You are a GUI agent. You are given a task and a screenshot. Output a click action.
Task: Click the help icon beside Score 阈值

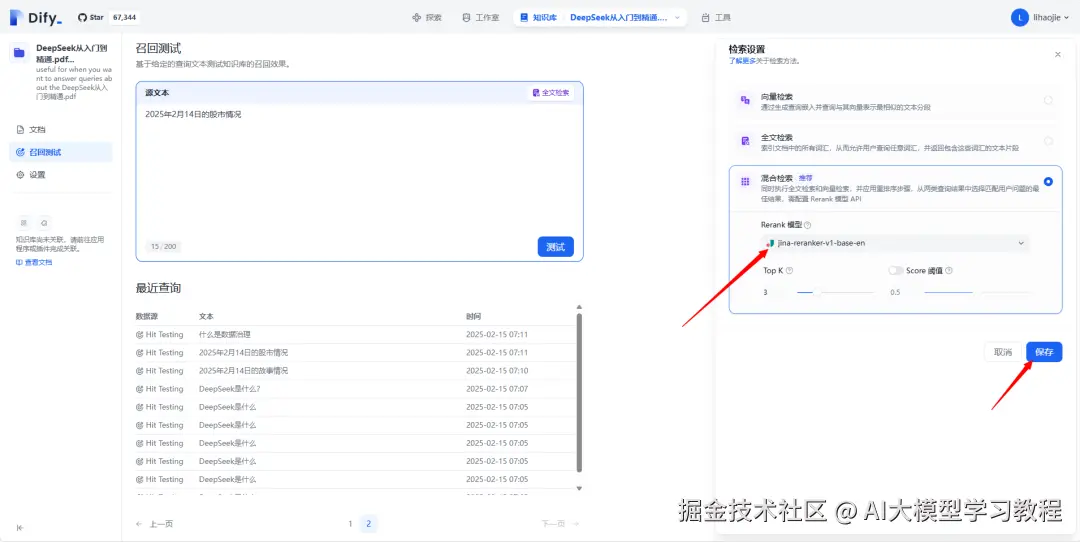tap(949, 271)
